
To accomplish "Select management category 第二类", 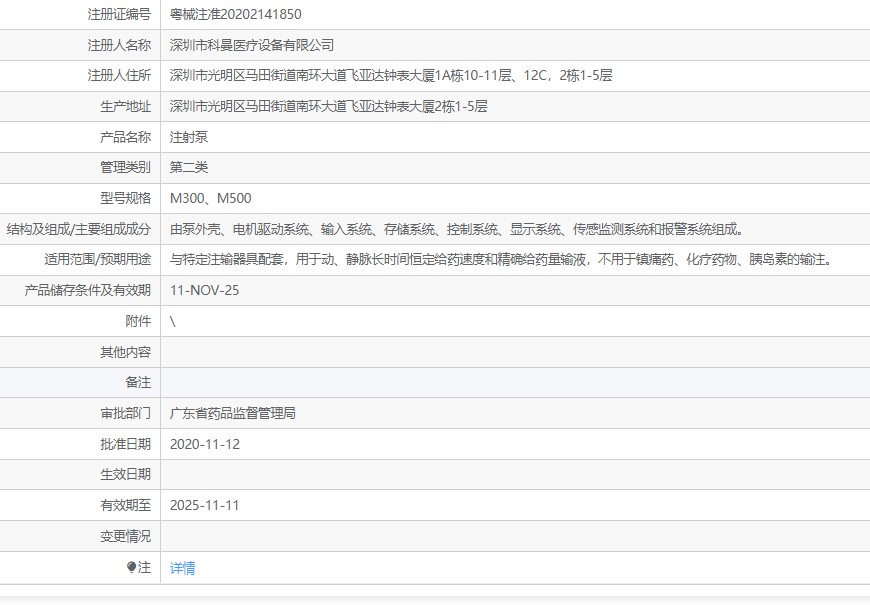I will click(189, 167).
